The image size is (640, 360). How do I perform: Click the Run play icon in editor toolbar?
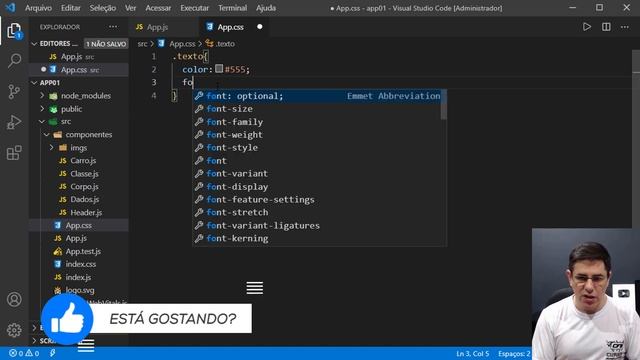[x=587, y=27]
